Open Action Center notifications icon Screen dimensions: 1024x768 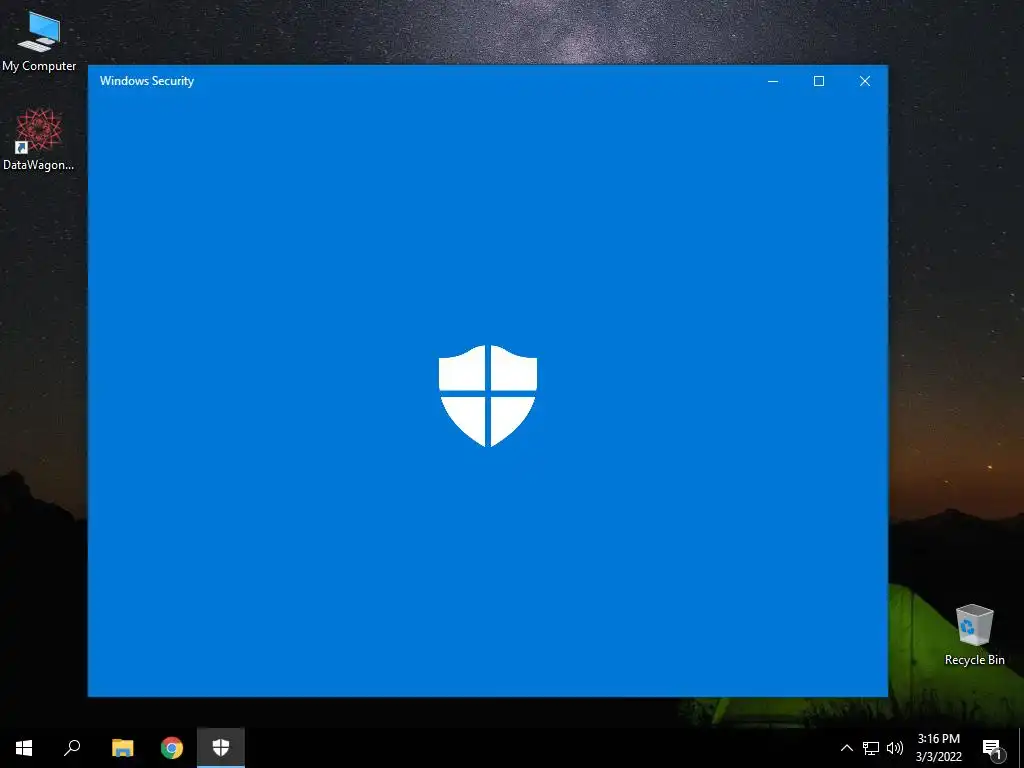993,748
